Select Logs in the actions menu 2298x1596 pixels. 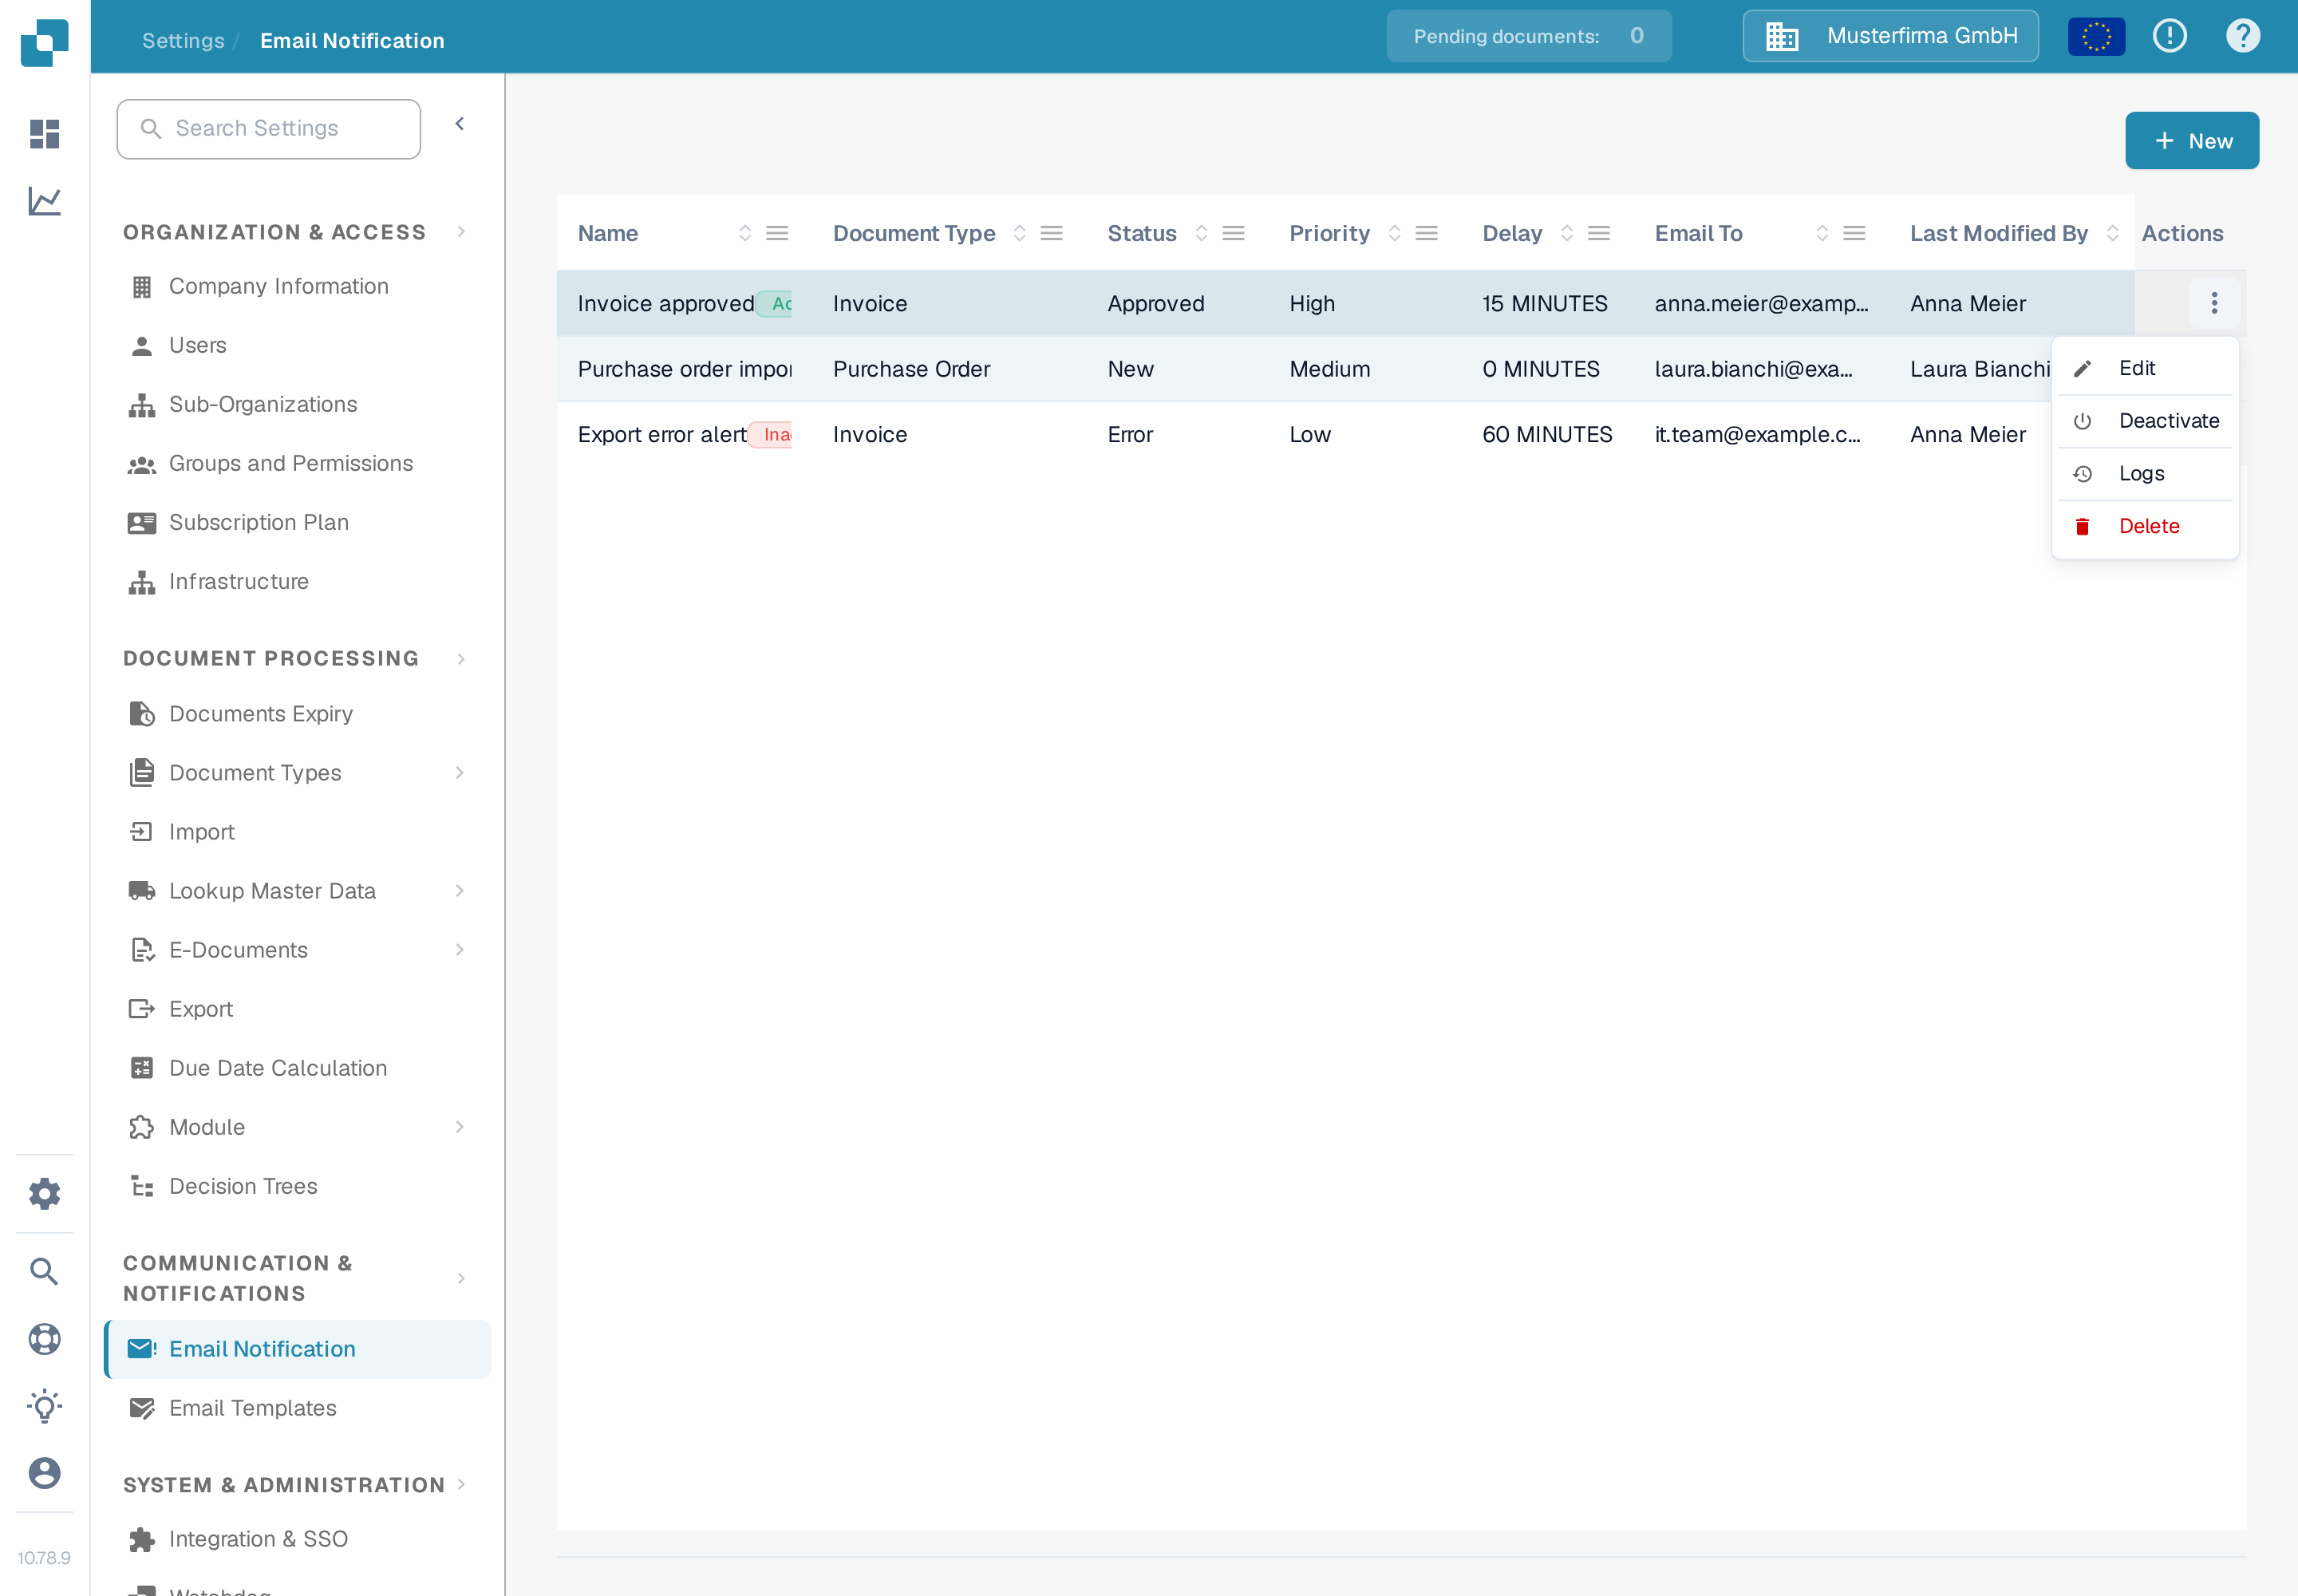[x=2144, y=474]
